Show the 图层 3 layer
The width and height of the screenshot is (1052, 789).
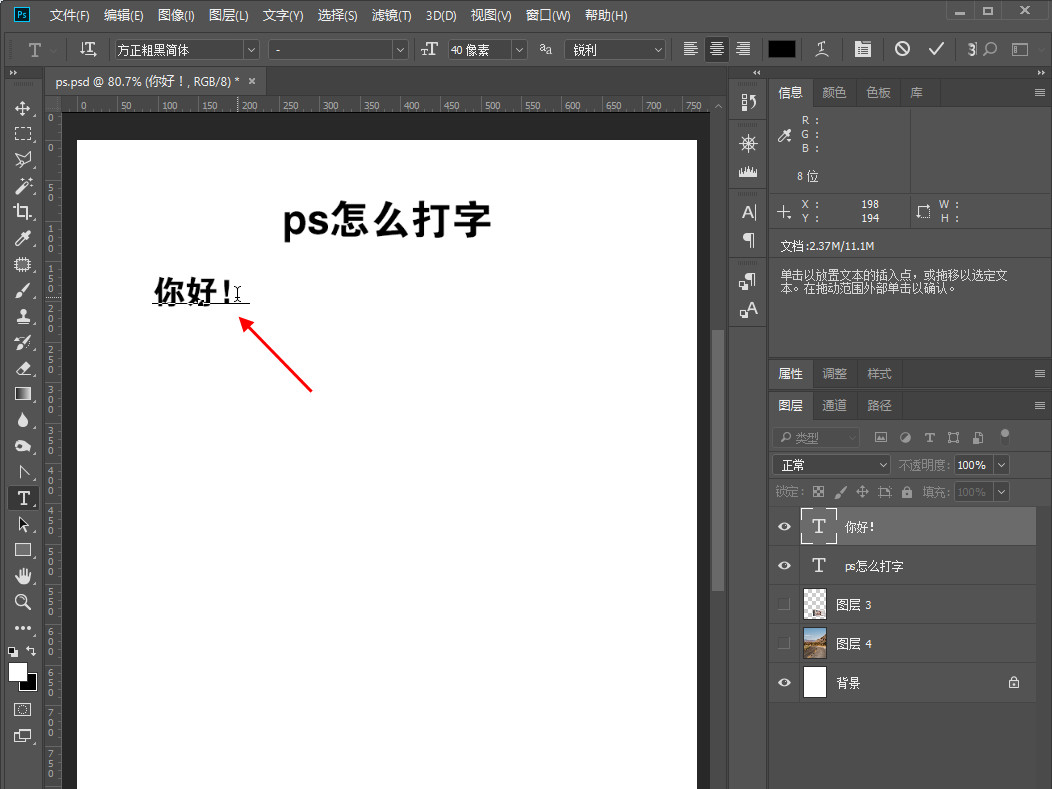tap(784, 605)
